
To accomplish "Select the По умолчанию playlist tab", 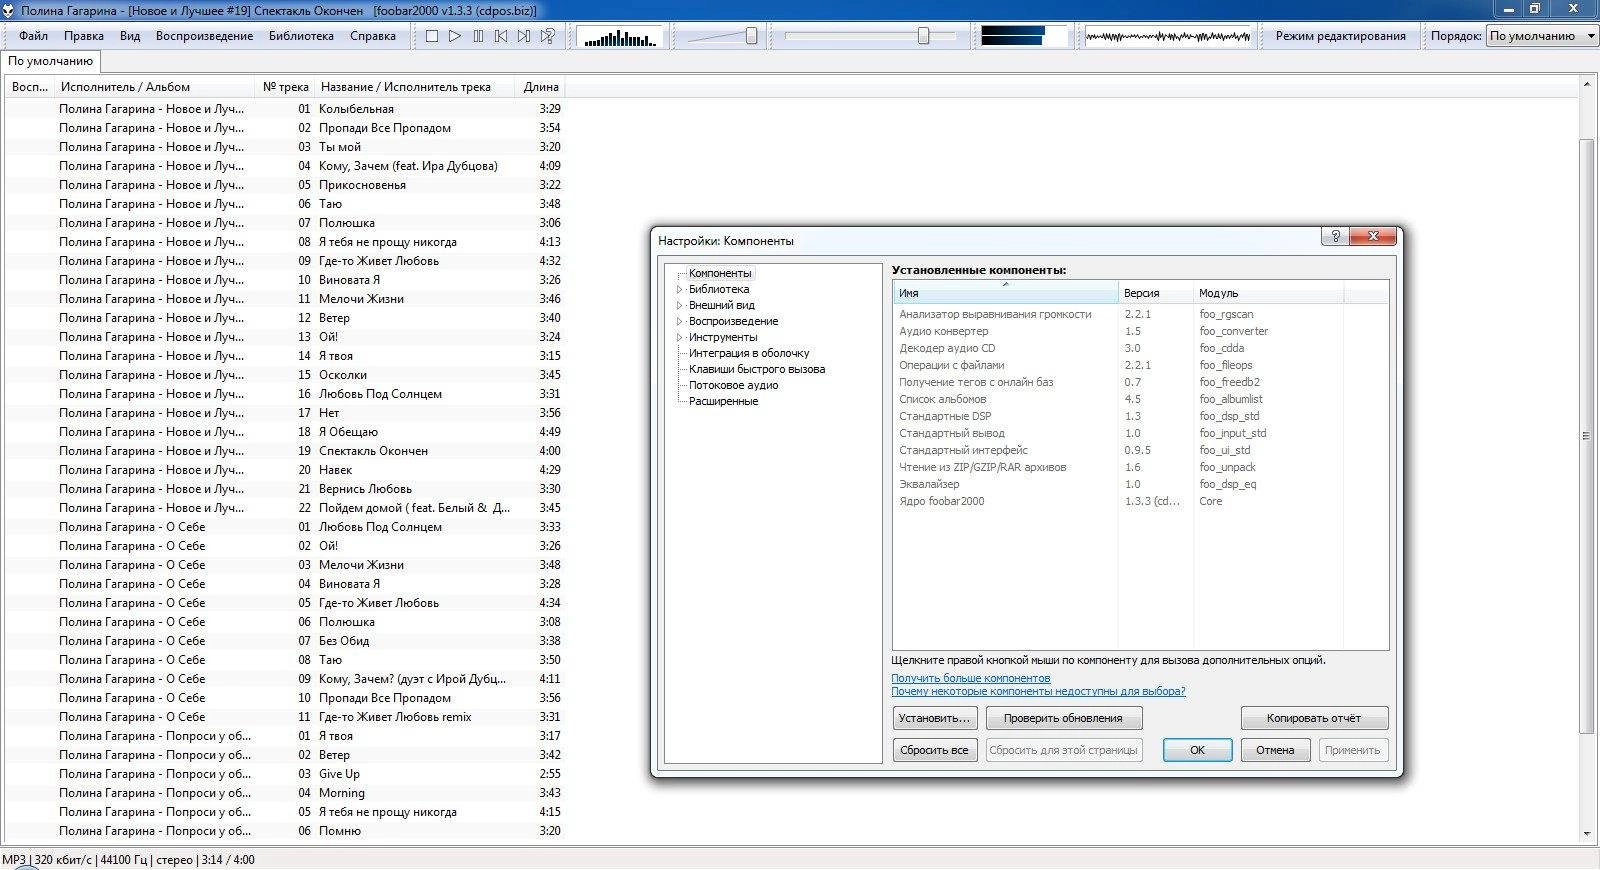I will click(x=51, y=61).
